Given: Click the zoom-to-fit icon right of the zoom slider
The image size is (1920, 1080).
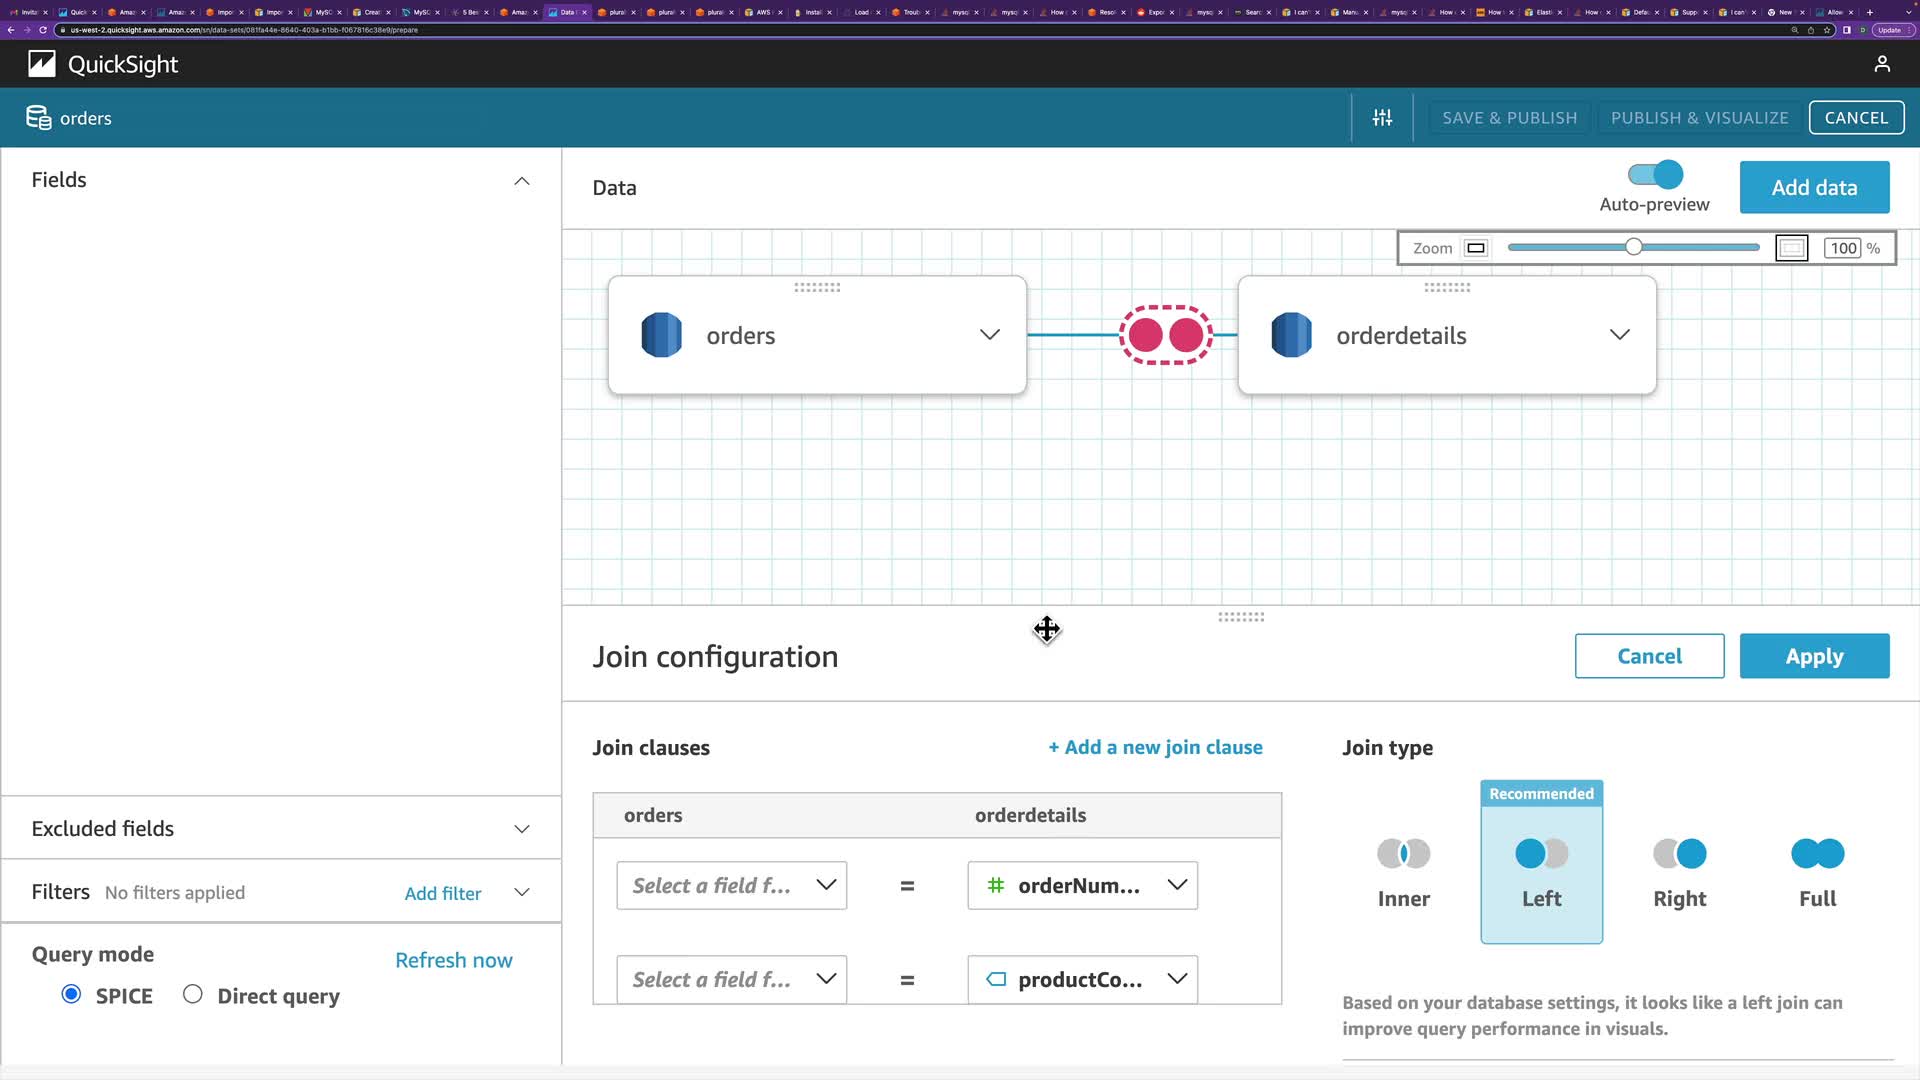Looking at the screenshot, I should (1791, 248).
